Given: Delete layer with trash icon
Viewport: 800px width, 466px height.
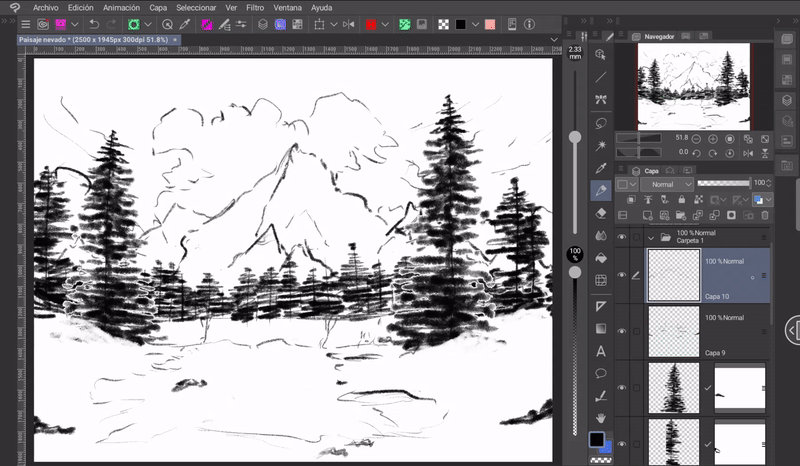Looking at the screenshot, I should 766,215.
